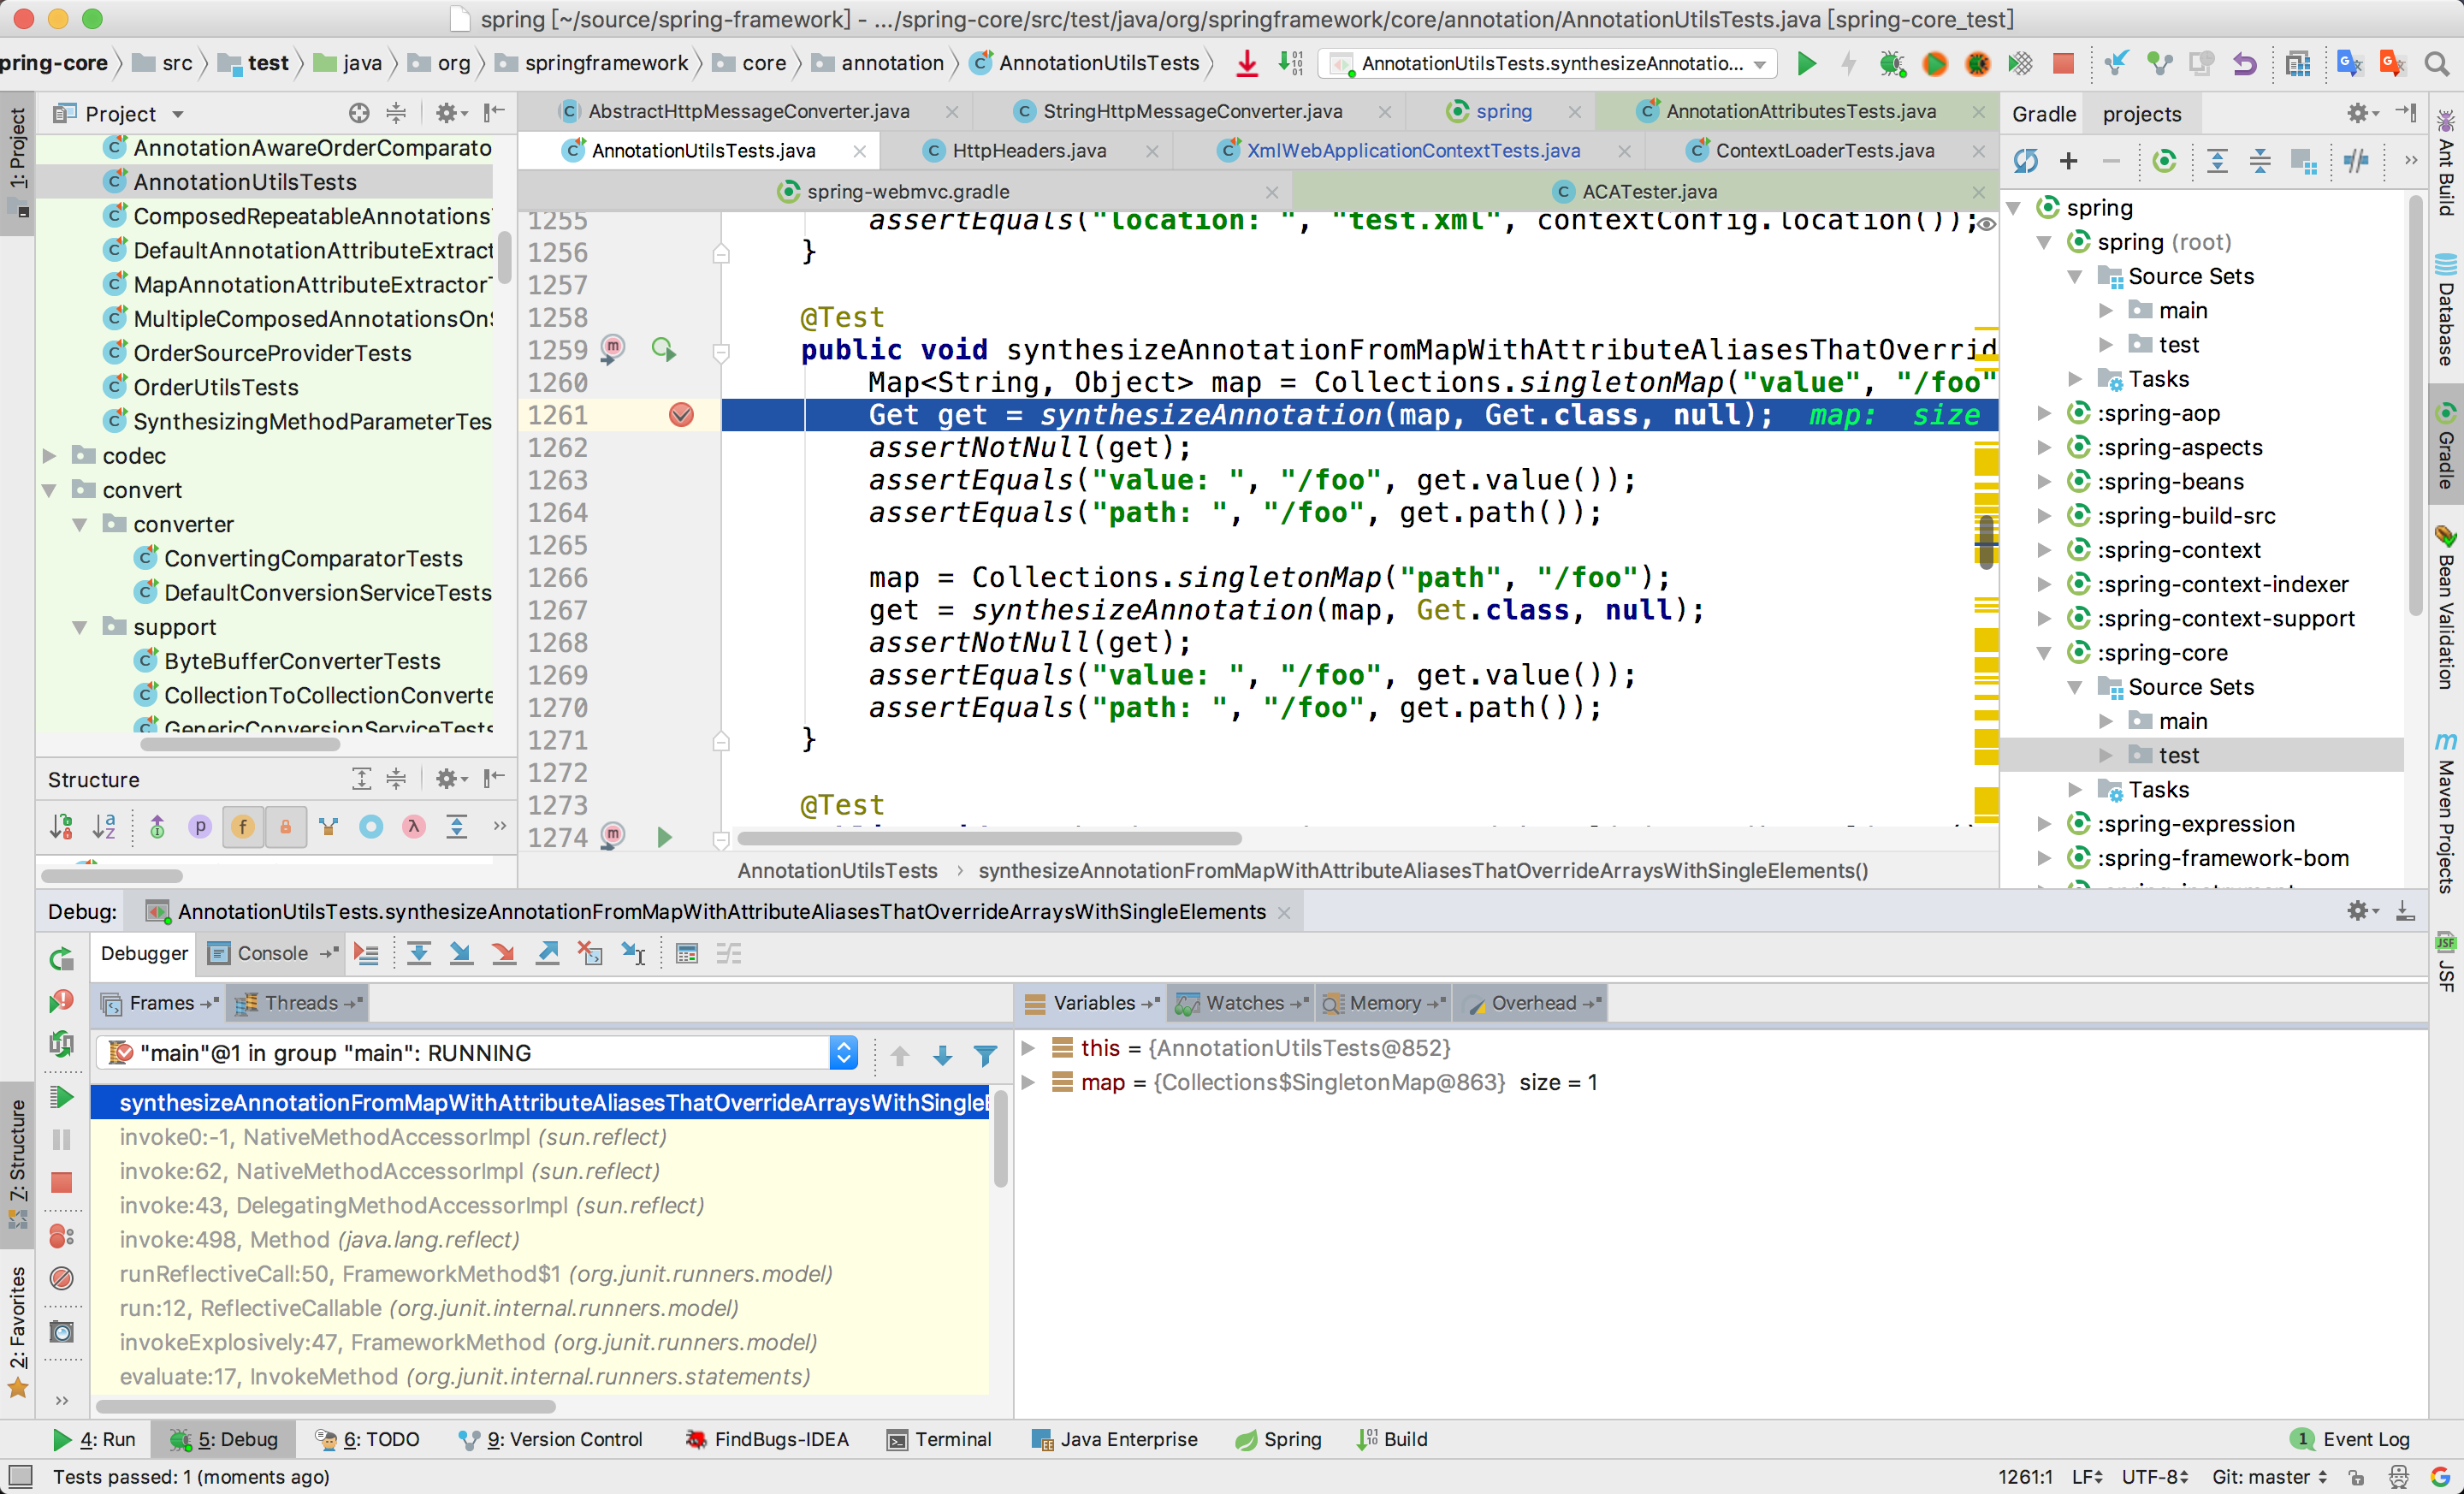2464x1494 pixels.
Task: Open the Evaluate Expression tool
Action: coord(687,953)
